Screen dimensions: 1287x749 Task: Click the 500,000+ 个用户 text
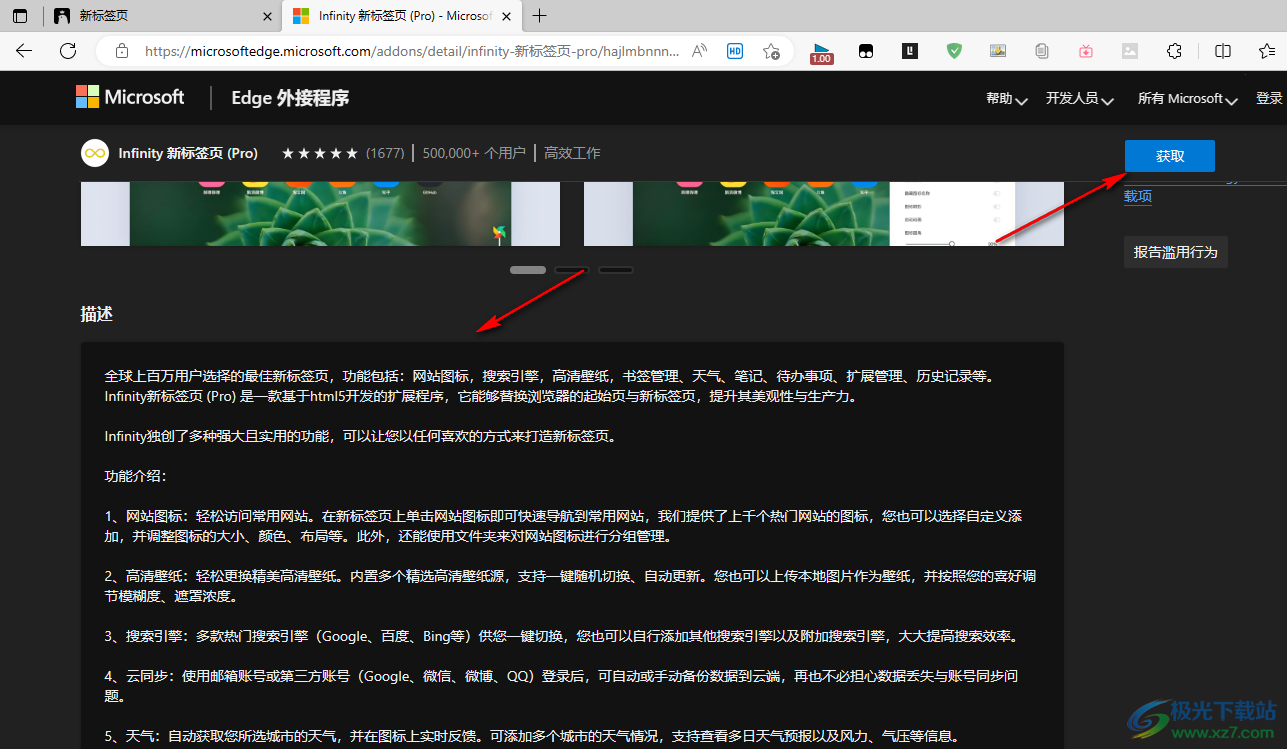click(474, 153)
